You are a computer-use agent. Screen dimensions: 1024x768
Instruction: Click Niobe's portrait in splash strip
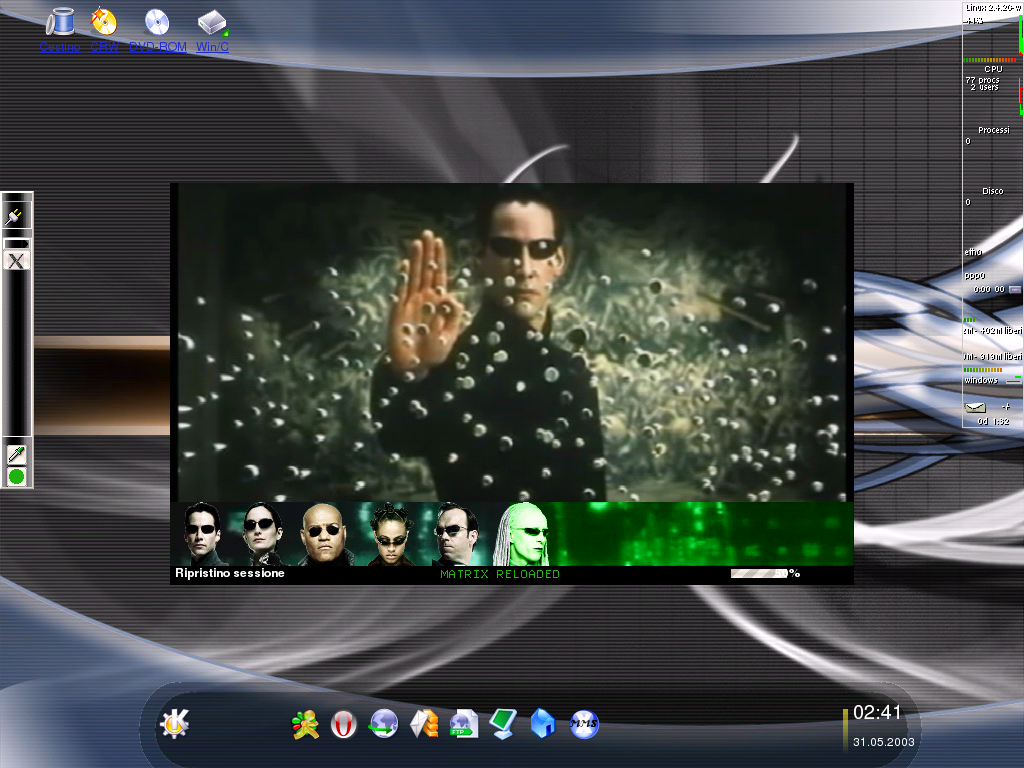(x=391, y=534)
